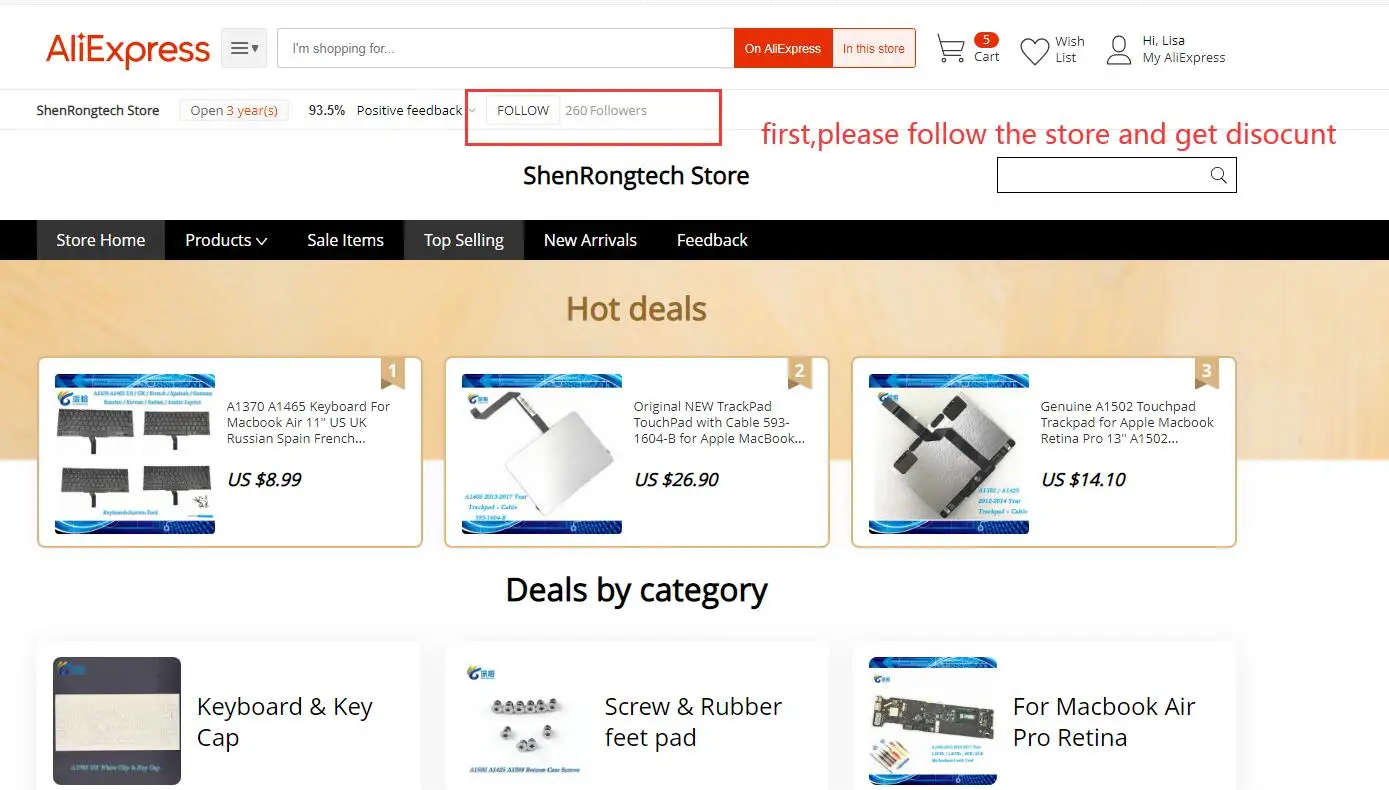
Task: Click the My AliExpress account icon
Action: 1119,50
